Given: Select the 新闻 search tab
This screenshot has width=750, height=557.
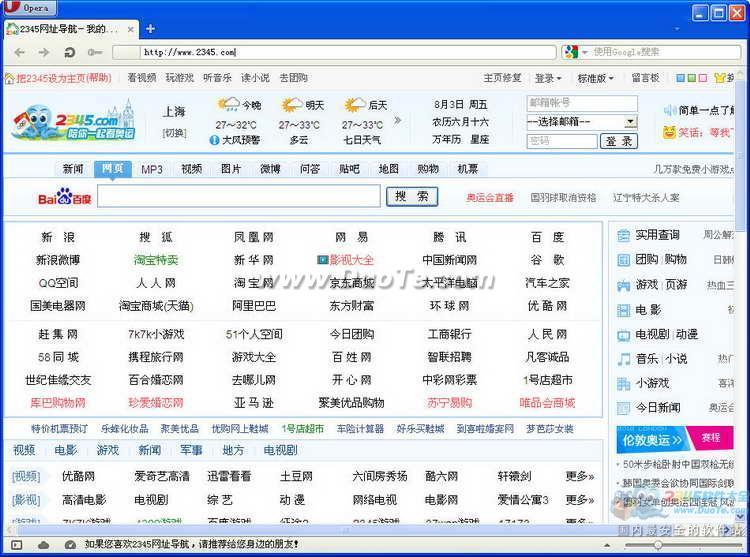Looking at the screenshot, I should pyautogui.click(x=73, y=169).
